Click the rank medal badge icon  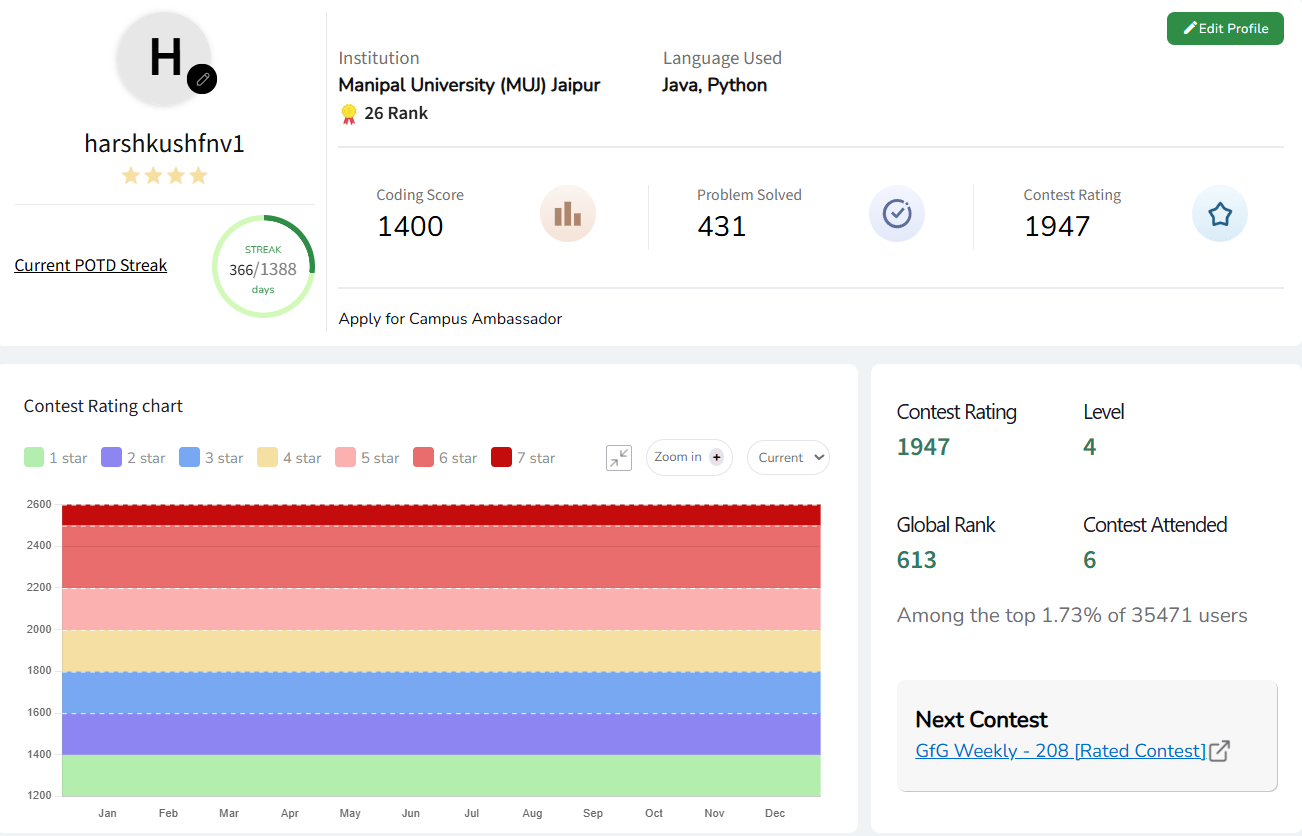coord(348,114)
